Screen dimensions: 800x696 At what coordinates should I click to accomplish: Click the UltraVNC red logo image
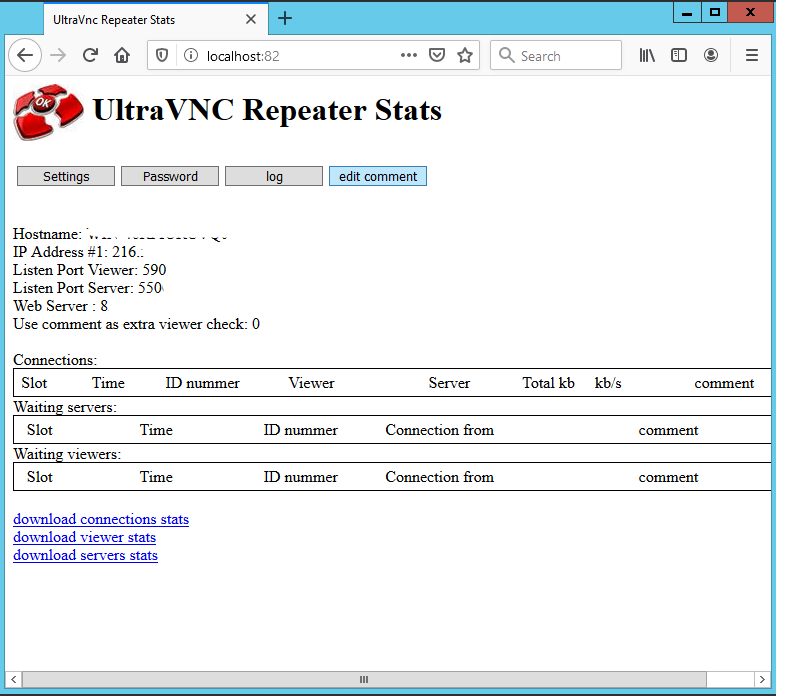(x=48, y=112)
